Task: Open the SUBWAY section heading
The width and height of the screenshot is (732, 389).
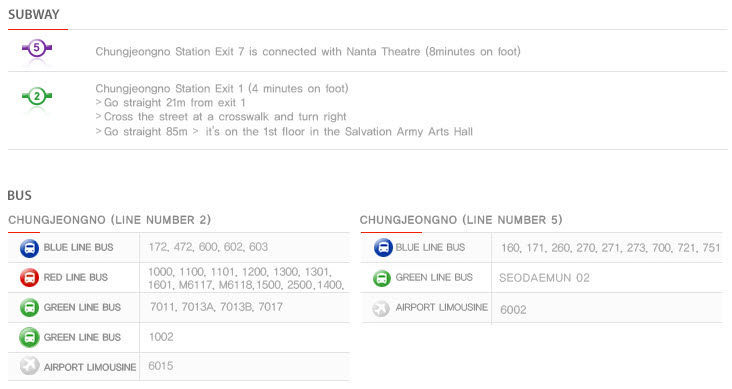Action: 34,14
